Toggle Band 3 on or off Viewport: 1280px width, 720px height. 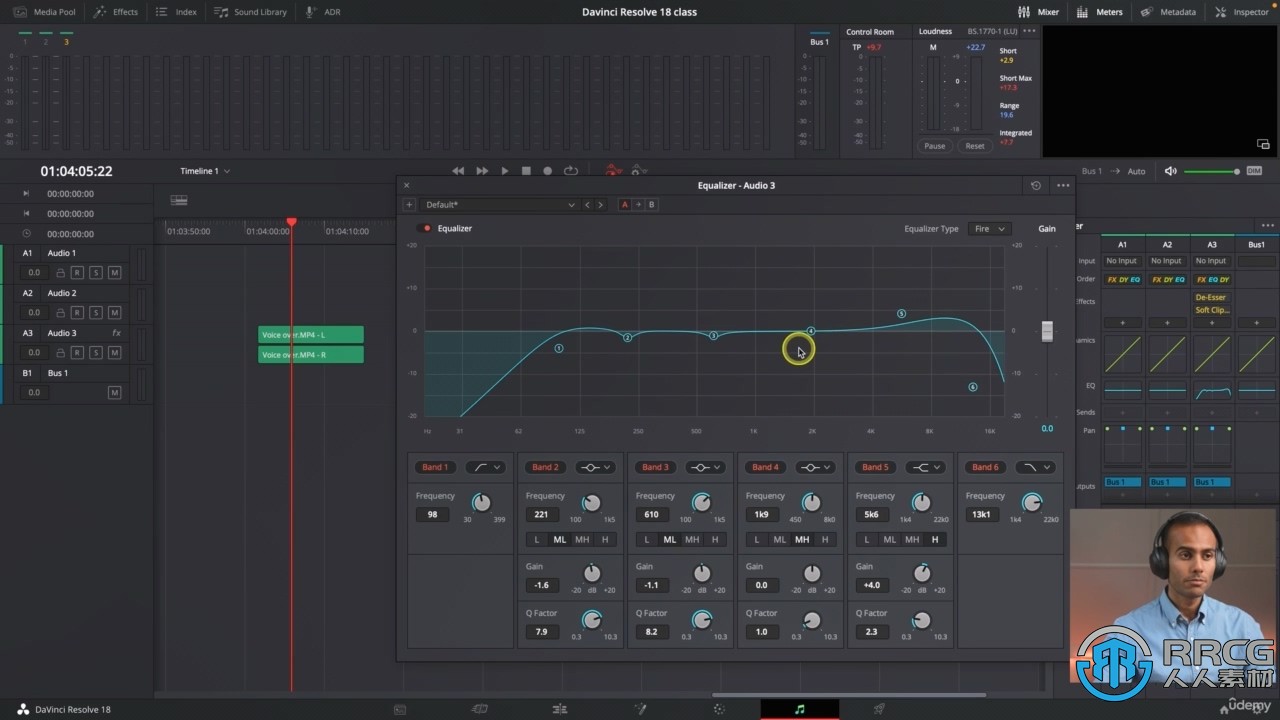(655, 467)
